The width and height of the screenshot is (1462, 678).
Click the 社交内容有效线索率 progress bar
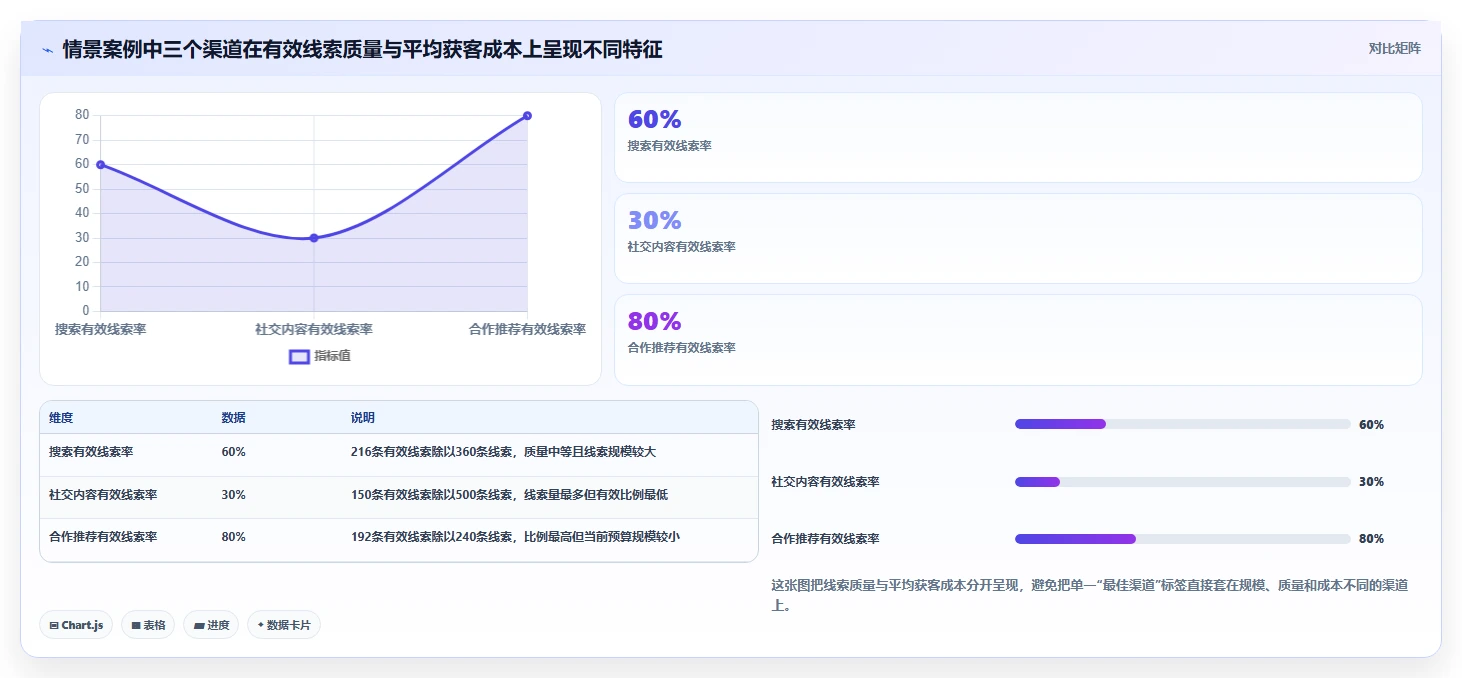[x=1182, y=482]
